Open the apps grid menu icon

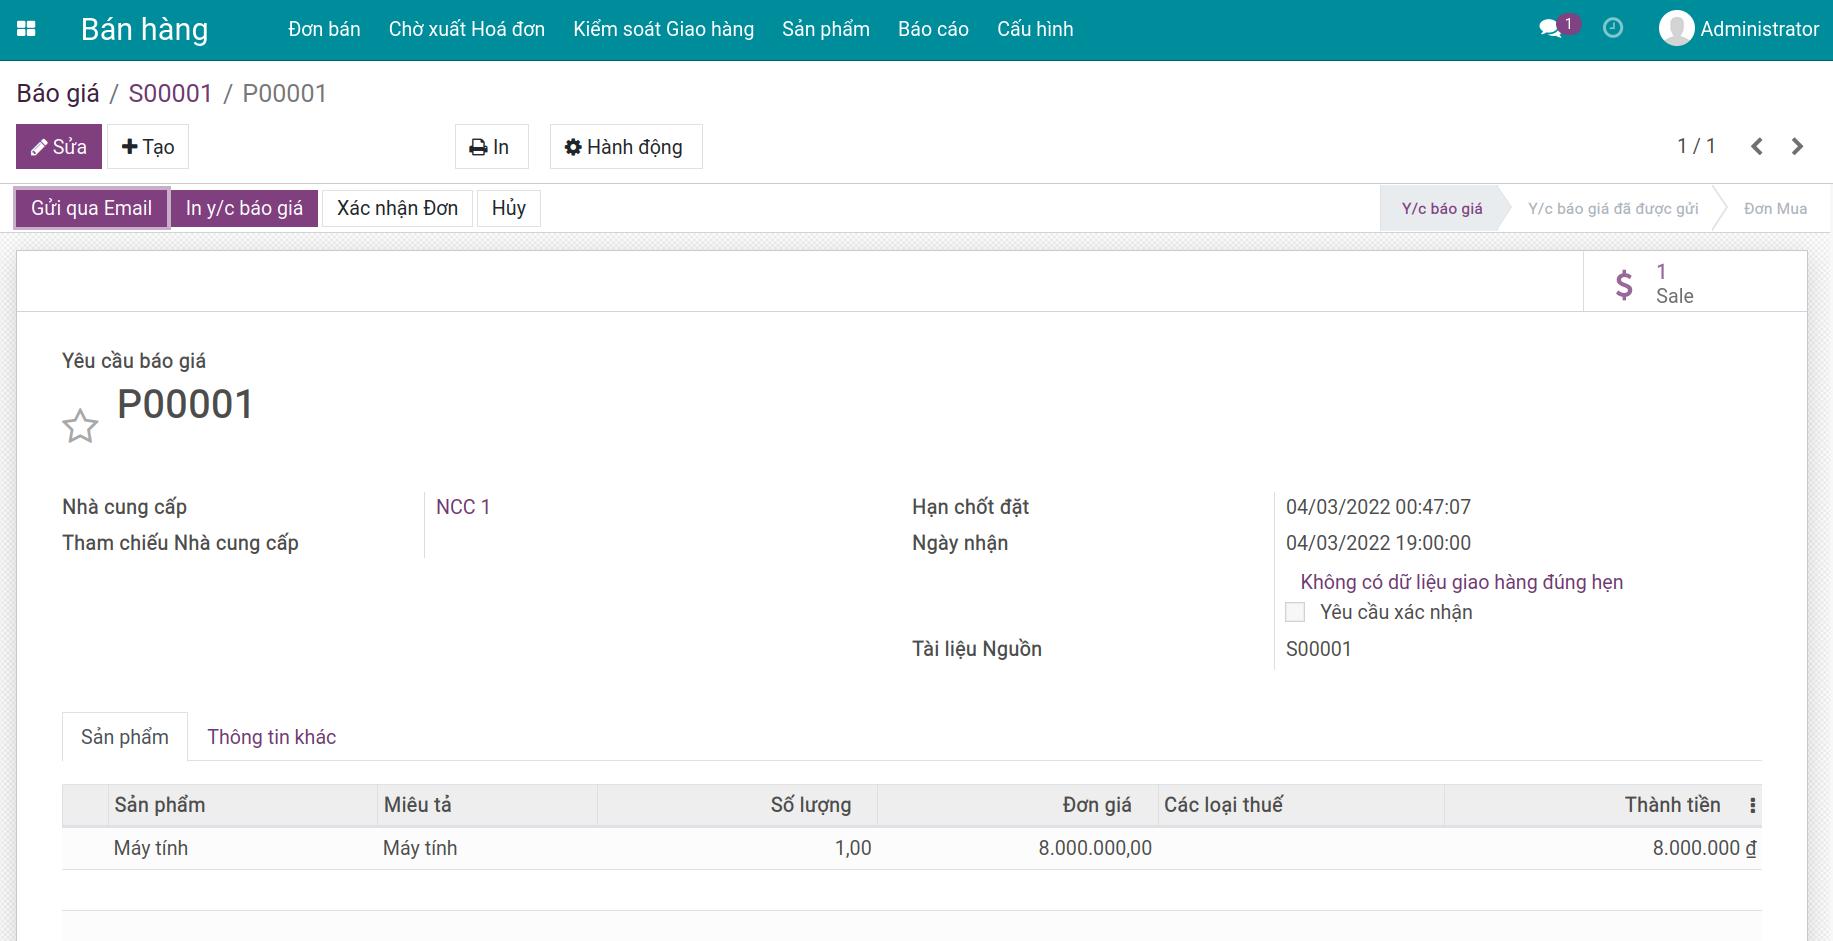27,29
